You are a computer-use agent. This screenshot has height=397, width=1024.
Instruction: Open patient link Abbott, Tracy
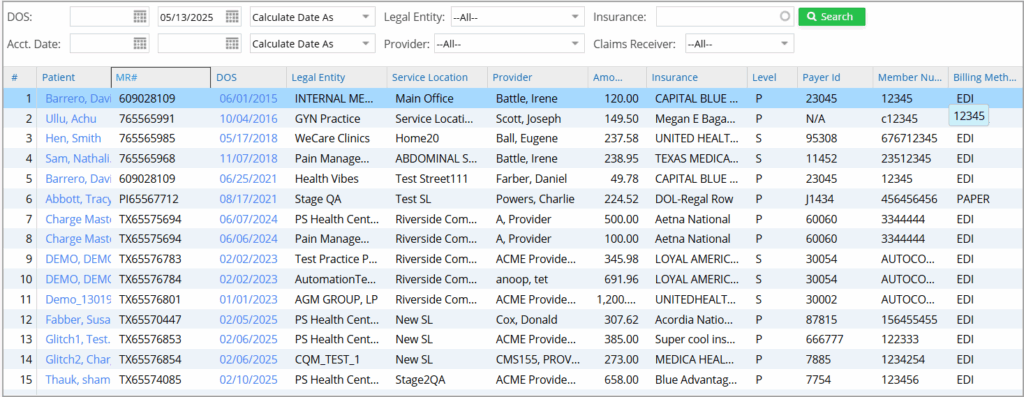click(x=78, y=198)
